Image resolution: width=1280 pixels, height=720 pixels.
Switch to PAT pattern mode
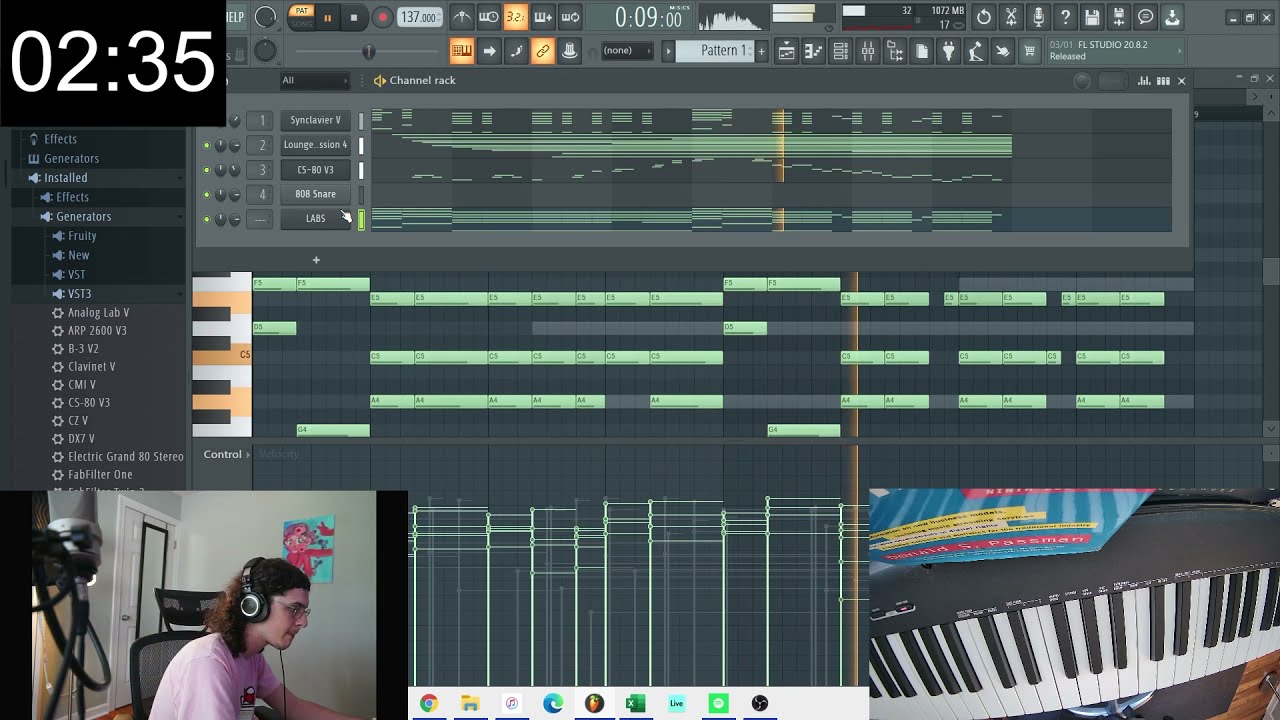(x=301, y=11)
